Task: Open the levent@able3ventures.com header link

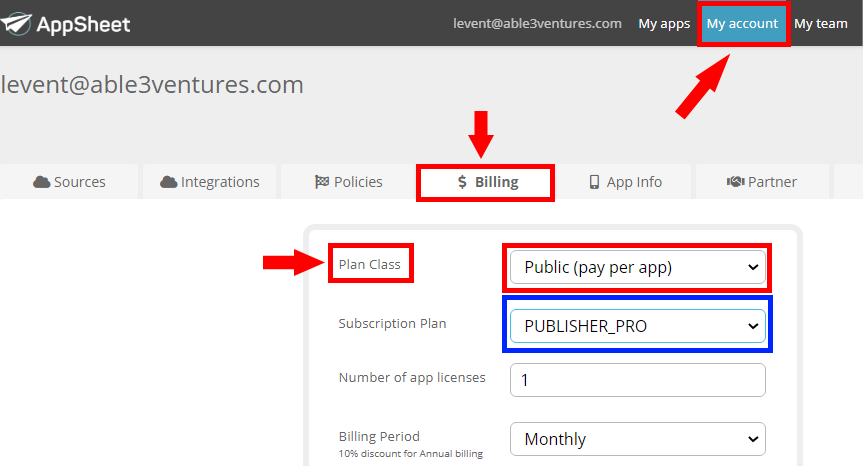Action: pyautogui.click(x=537, y=24)
